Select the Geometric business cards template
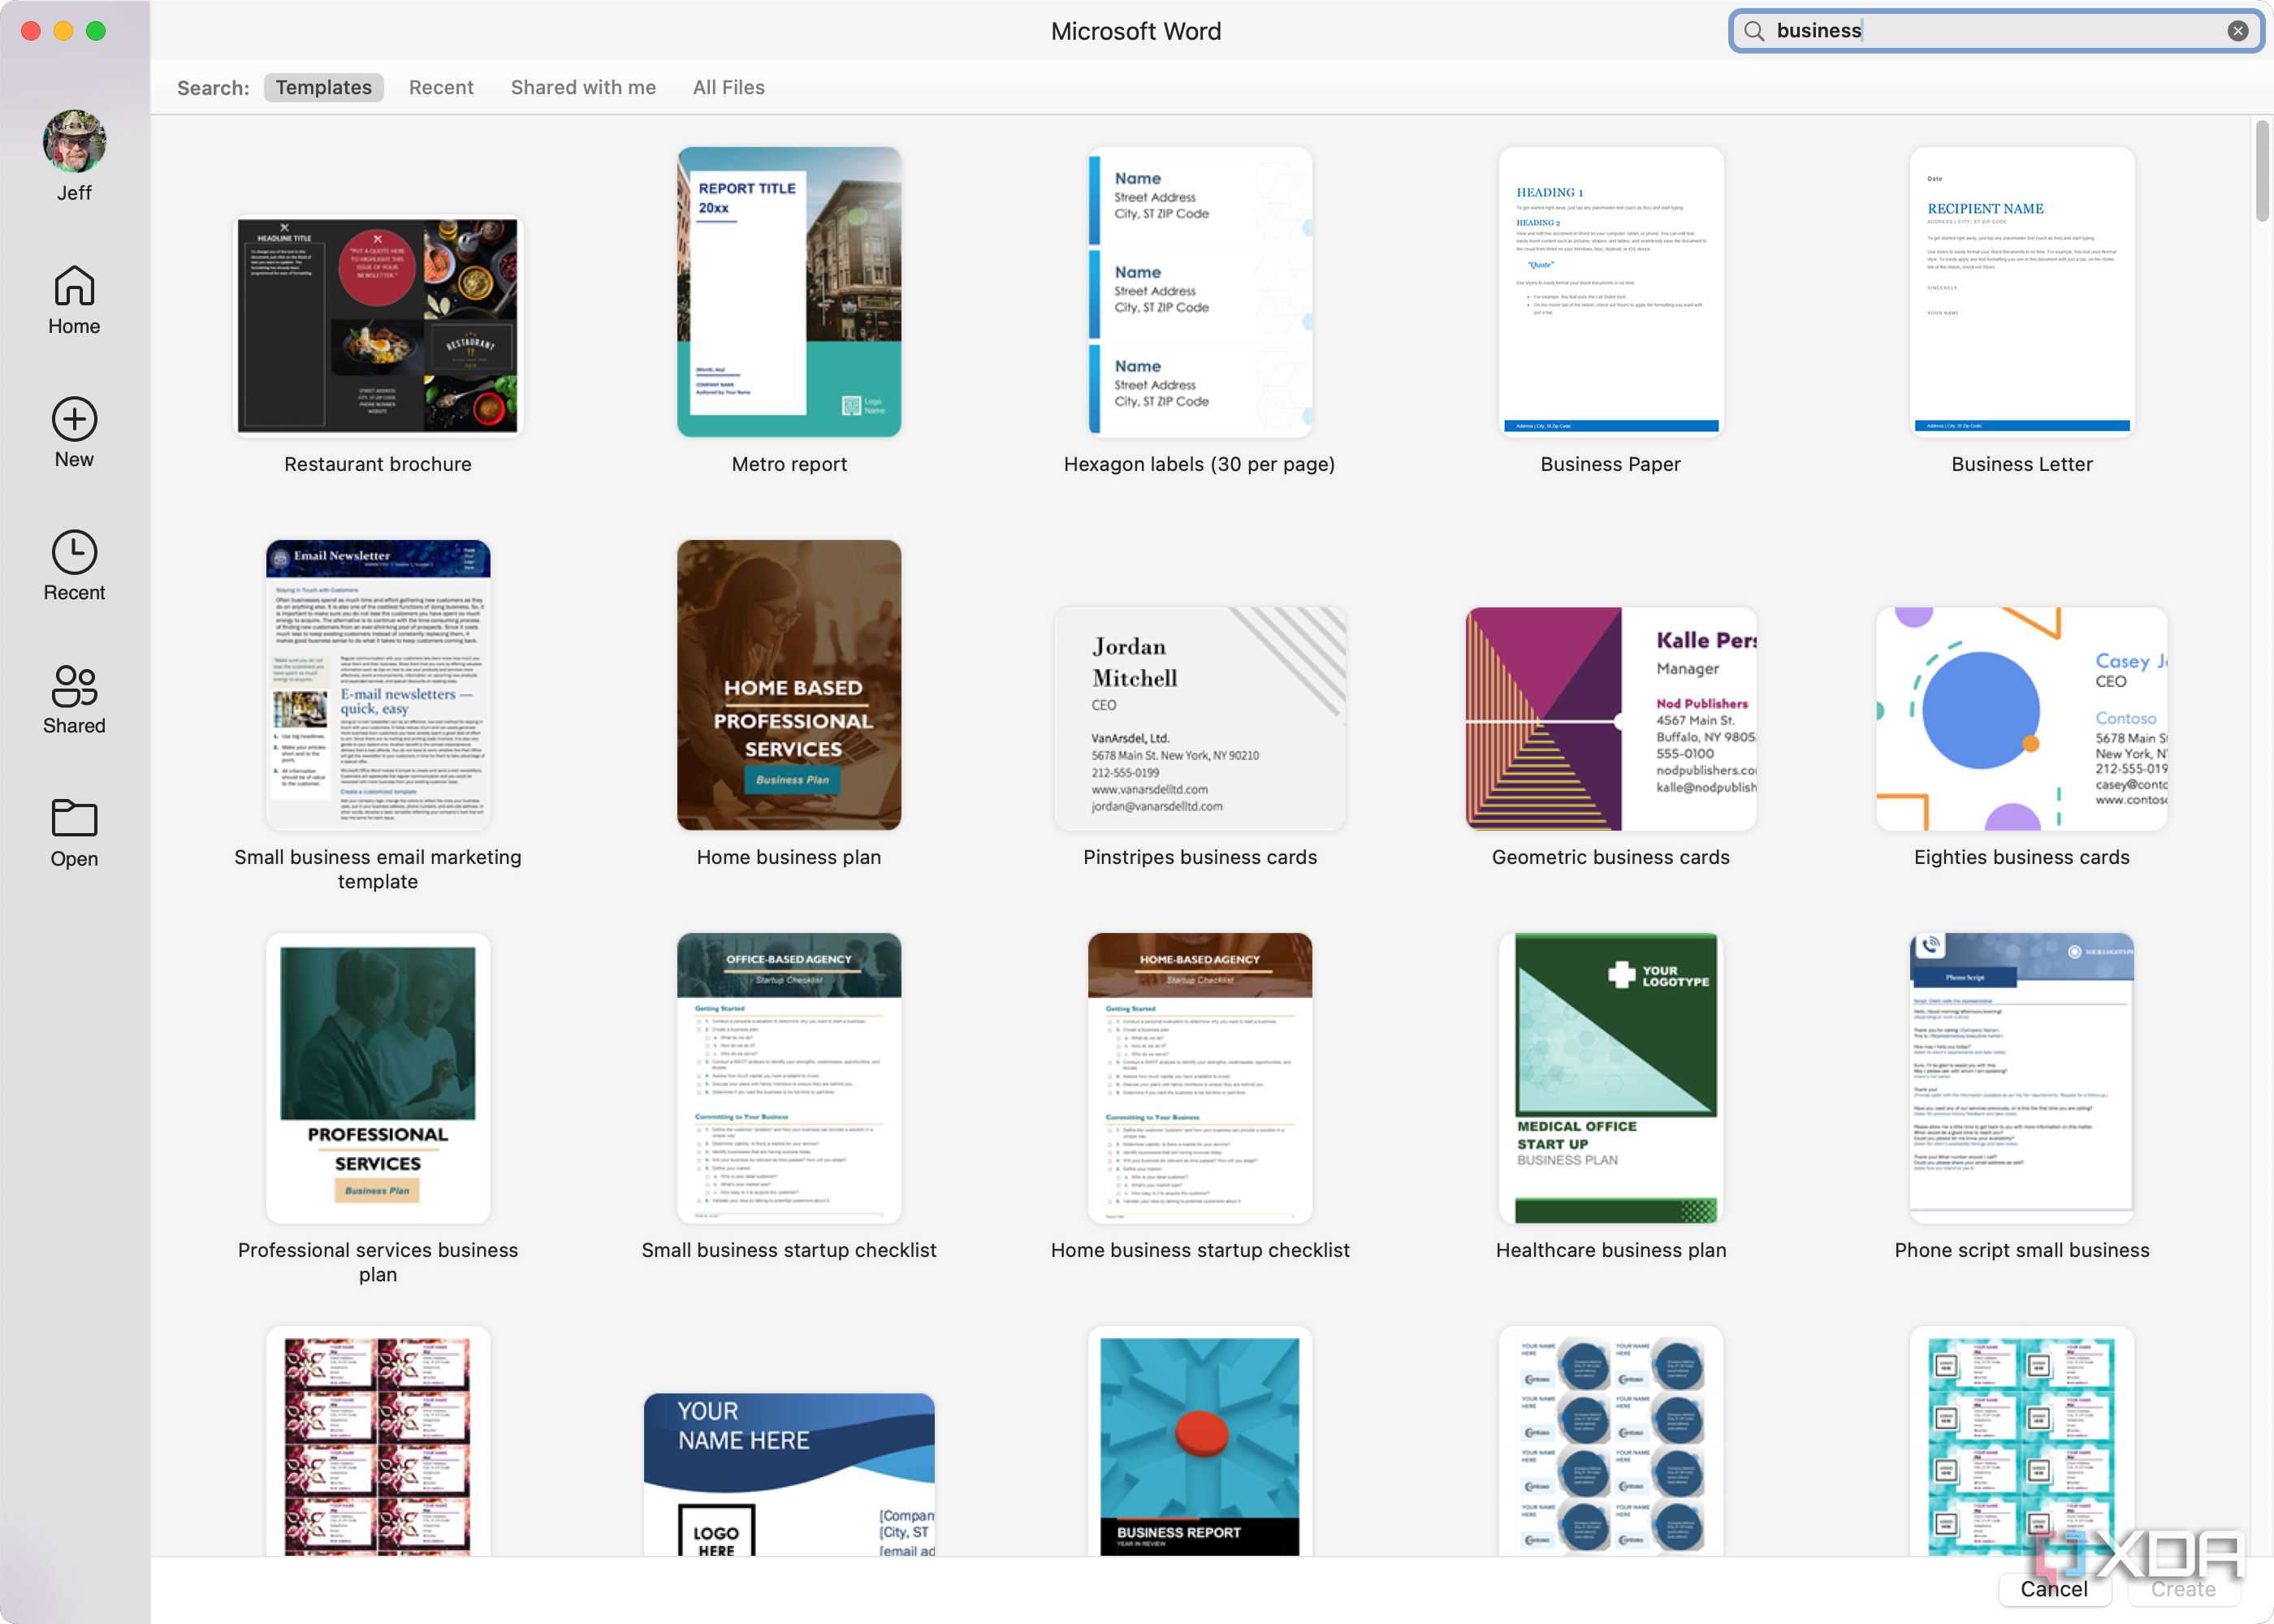Image resolution: width=2274 pixels, height=1624 pixels. (1611, 719)
